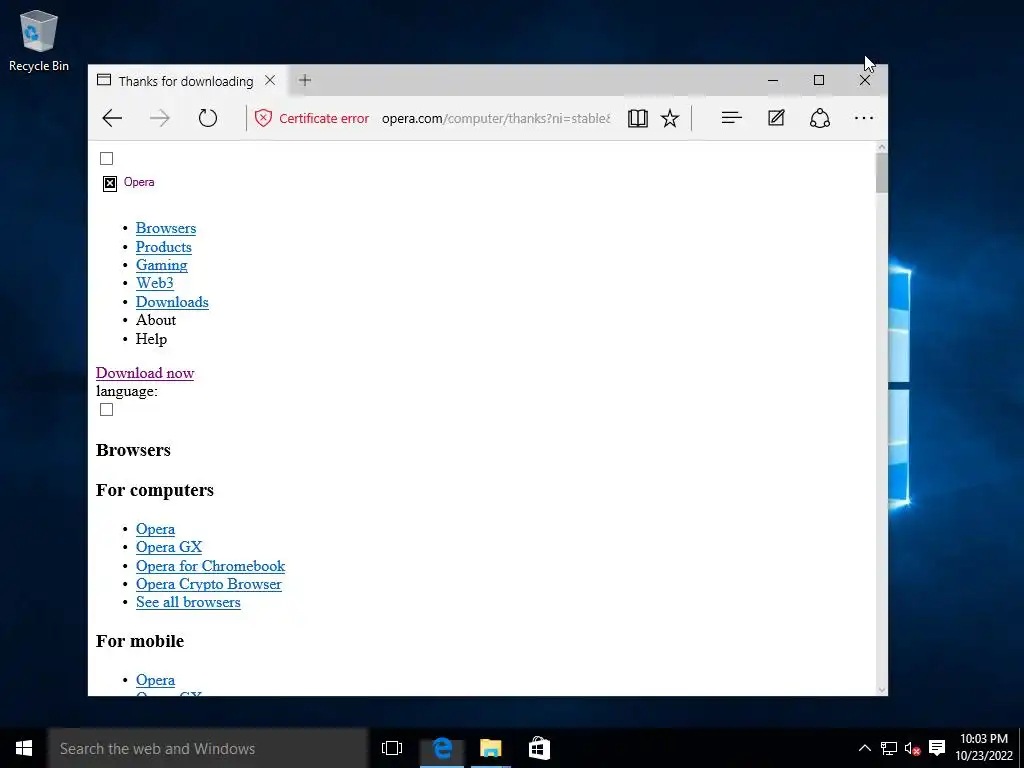Open the Opera Crypto Browser link

click(x=208, y=584)
